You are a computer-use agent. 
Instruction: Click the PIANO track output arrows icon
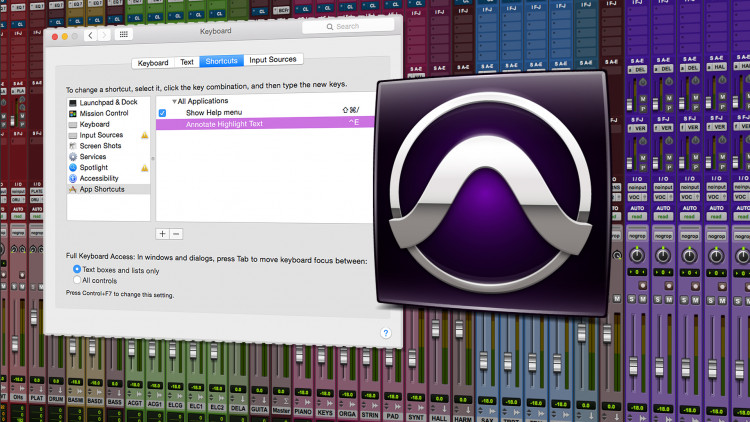click(307, 402)
